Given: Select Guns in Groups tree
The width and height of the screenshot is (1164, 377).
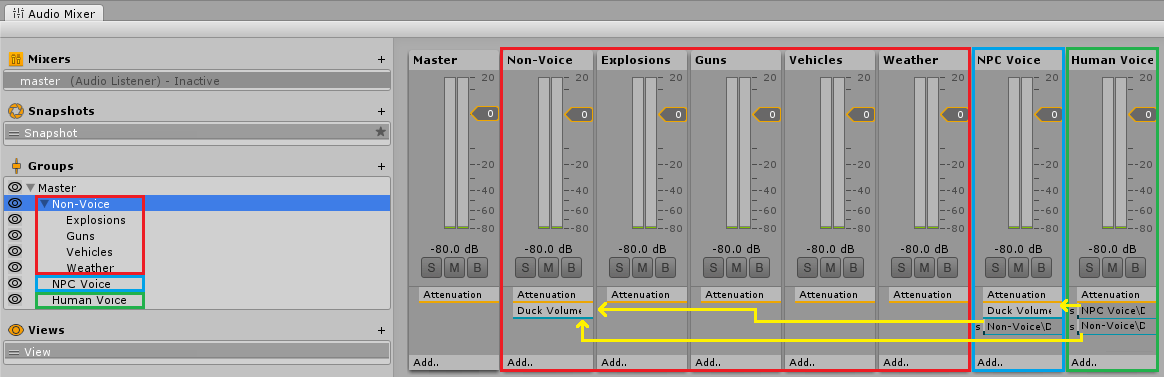Looking at the screenshot, I should 80,236.
